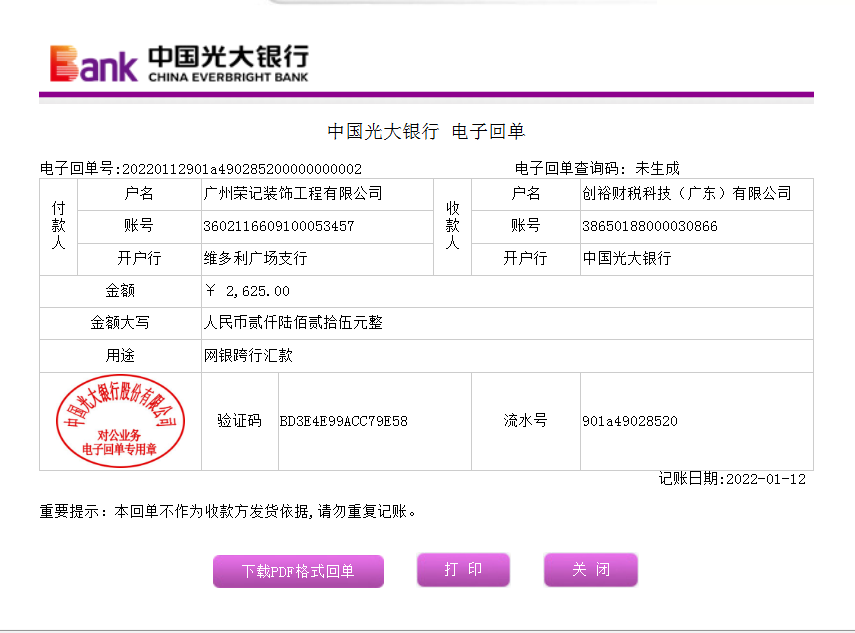Screen dimensions: 855x633
Task: Click the purpose value 网银跨行汇款
Action: pyautogui.click(x=248, y=355)
